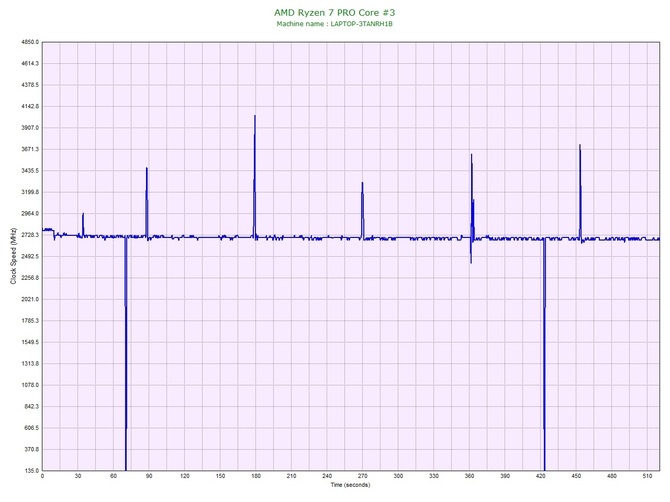Click the 210 tick on time axis
The height and width of the screenshot is (502, 670).
pyautogui.click(x=291, y=476)
